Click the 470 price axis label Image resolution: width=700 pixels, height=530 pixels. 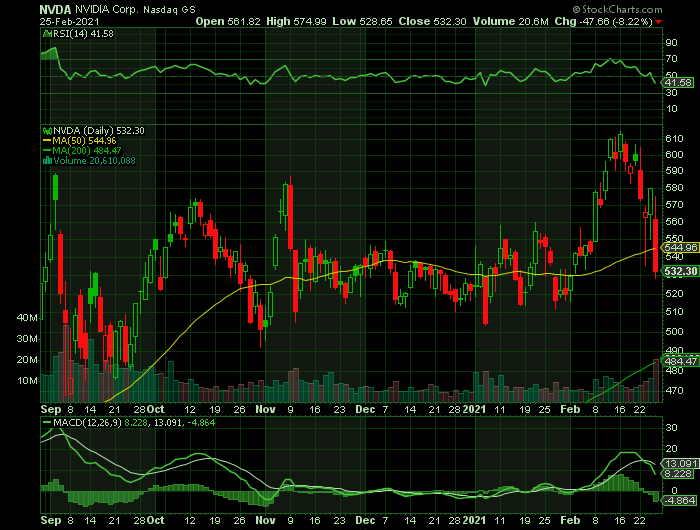point(674,391)
